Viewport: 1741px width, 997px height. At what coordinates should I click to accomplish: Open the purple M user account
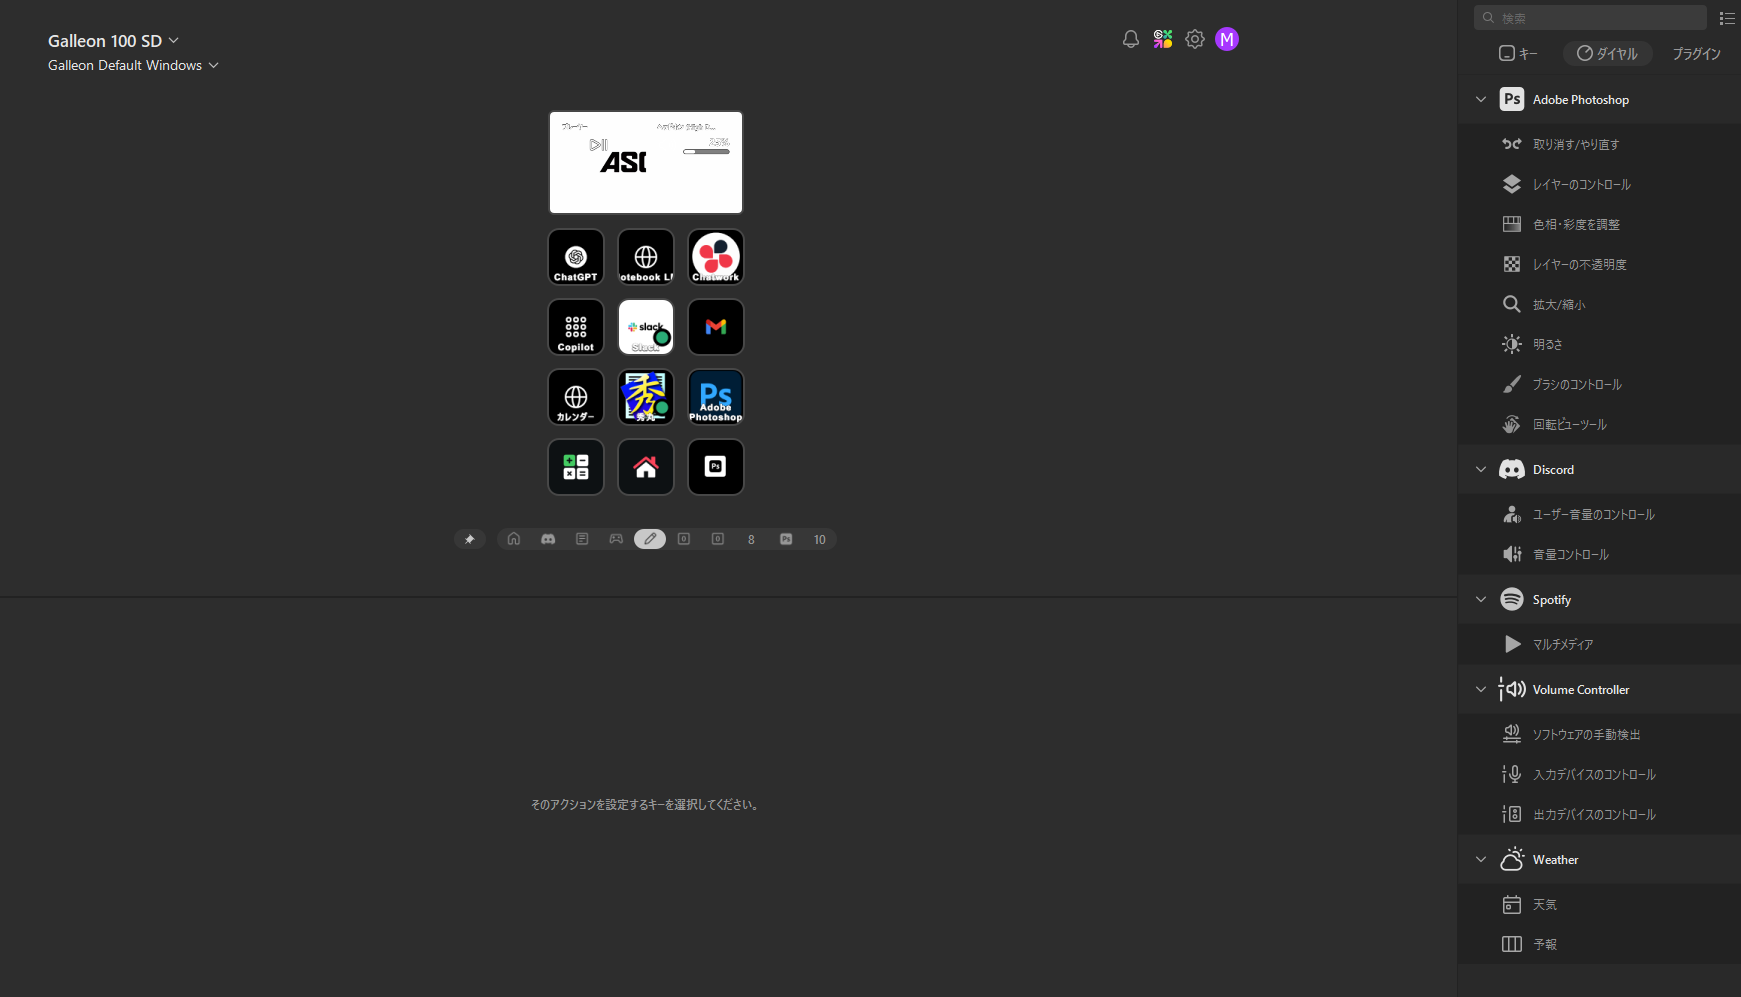tap(1227, 39)
